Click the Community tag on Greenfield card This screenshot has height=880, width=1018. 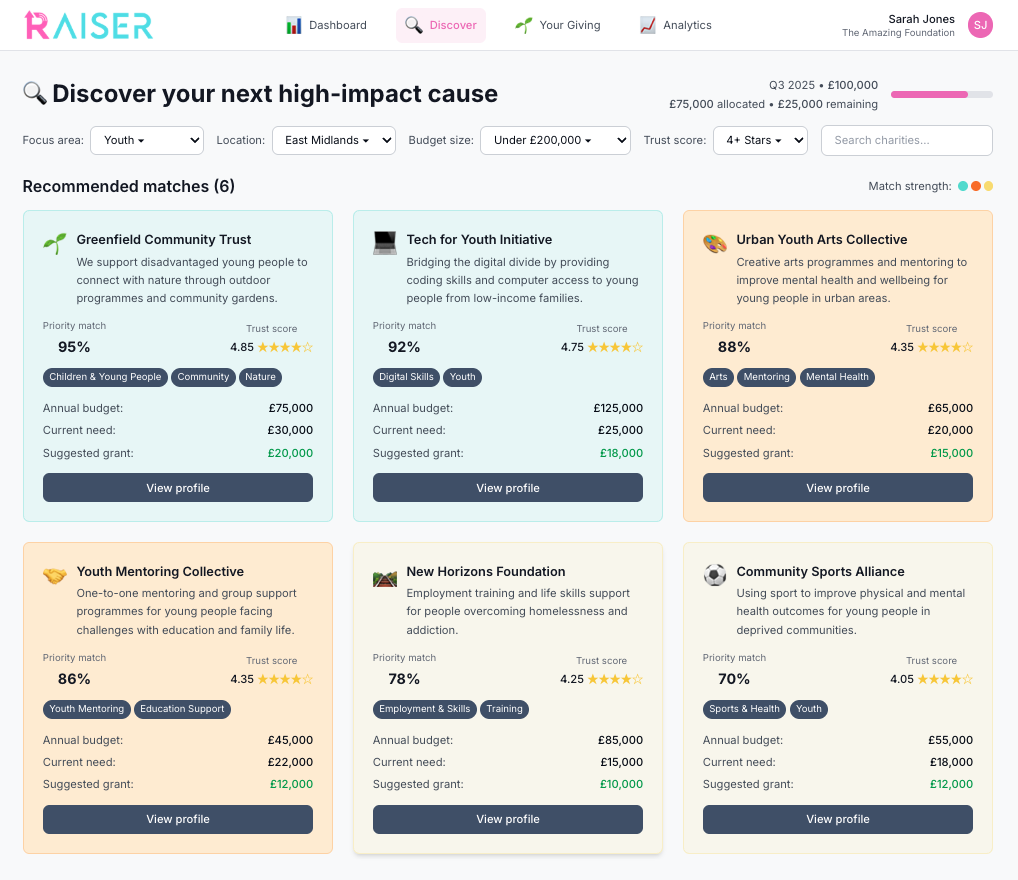(x=203, y=377)
